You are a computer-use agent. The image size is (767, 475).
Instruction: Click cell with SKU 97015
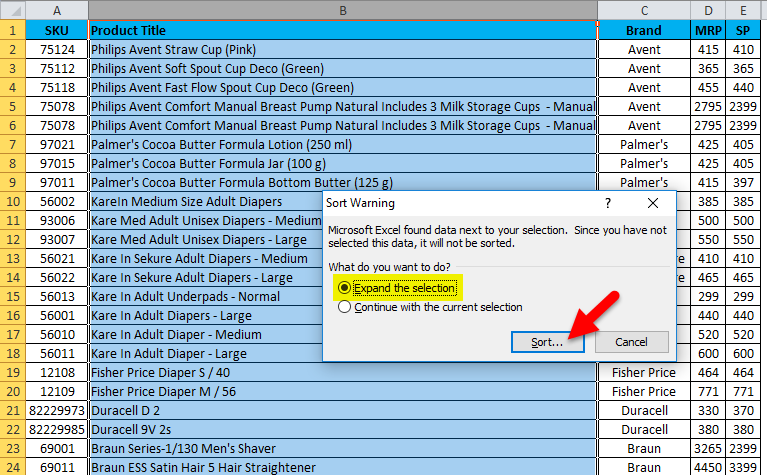[57, 163]
